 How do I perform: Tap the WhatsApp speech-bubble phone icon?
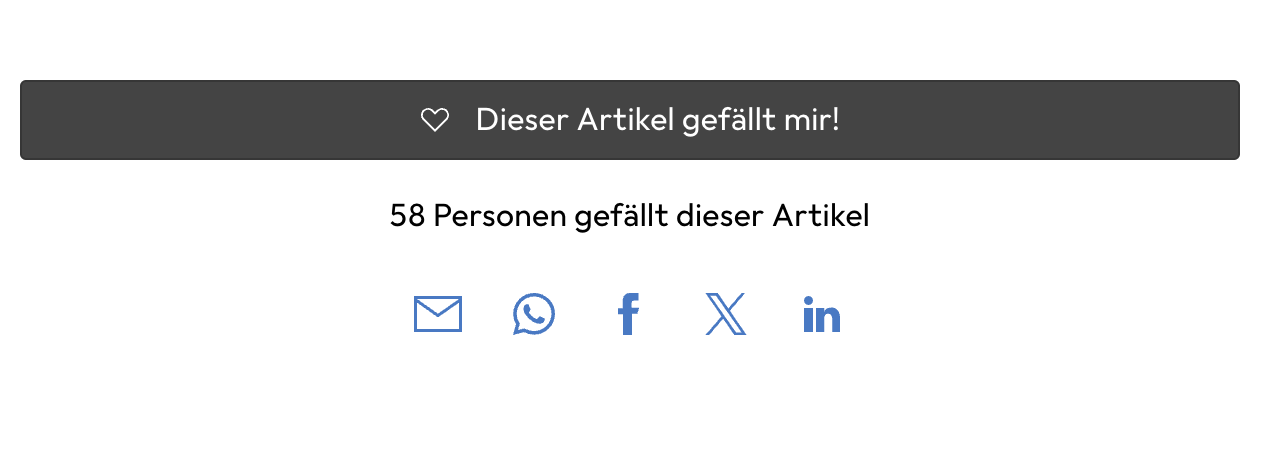click(x=533, y=314)
